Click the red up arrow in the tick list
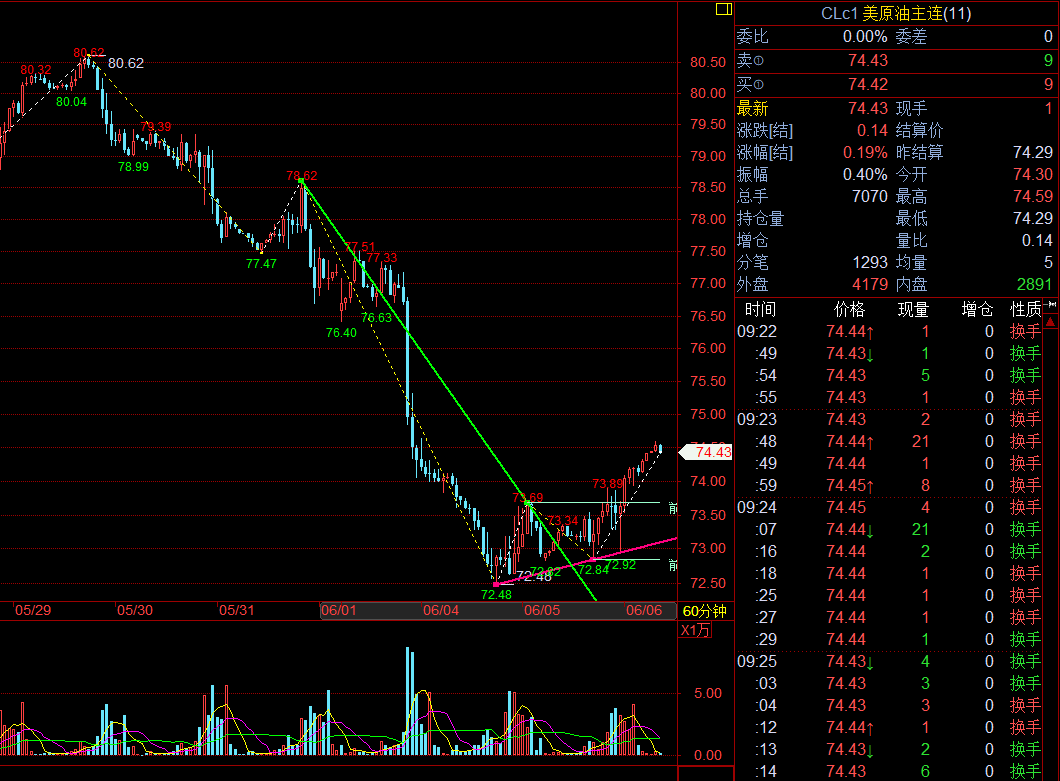 (1051, 323)
